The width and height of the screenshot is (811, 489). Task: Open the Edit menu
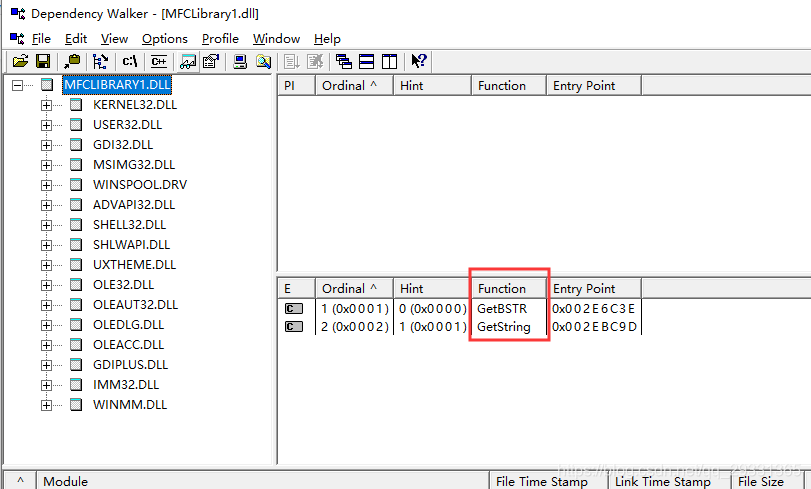76,39
